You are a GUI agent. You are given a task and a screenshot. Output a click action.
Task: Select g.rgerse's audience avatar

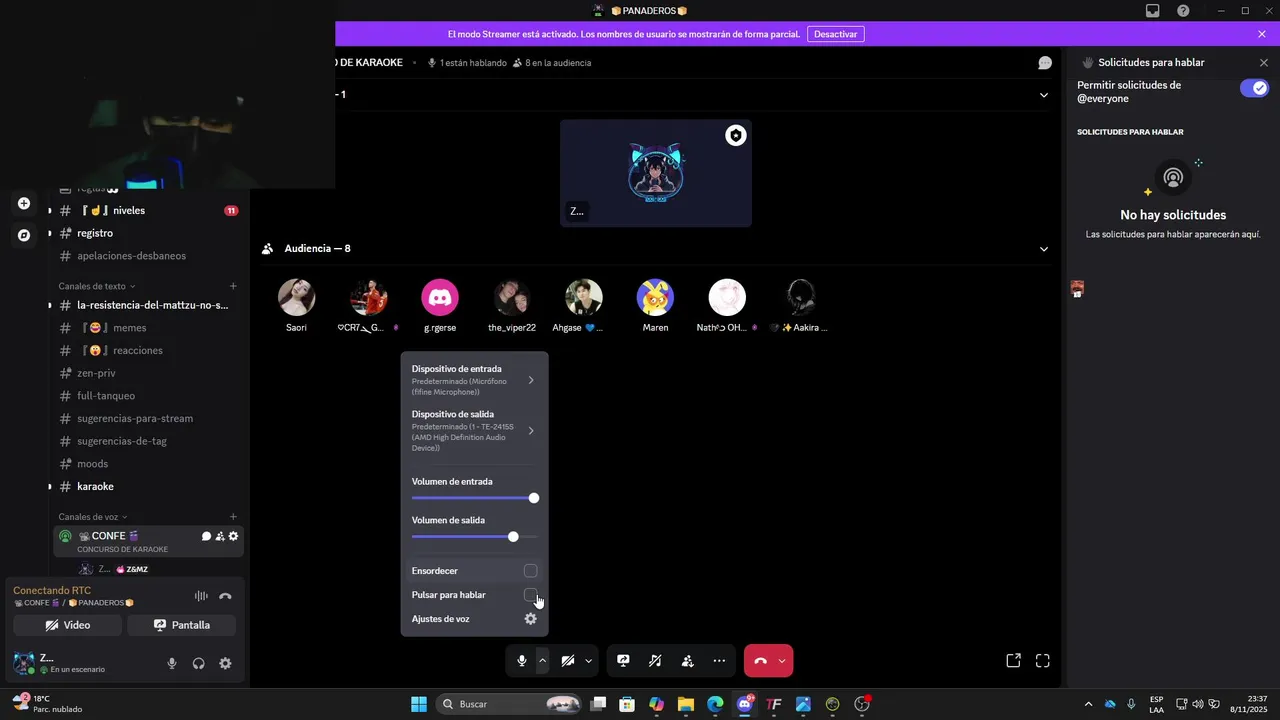click(440, 297)
